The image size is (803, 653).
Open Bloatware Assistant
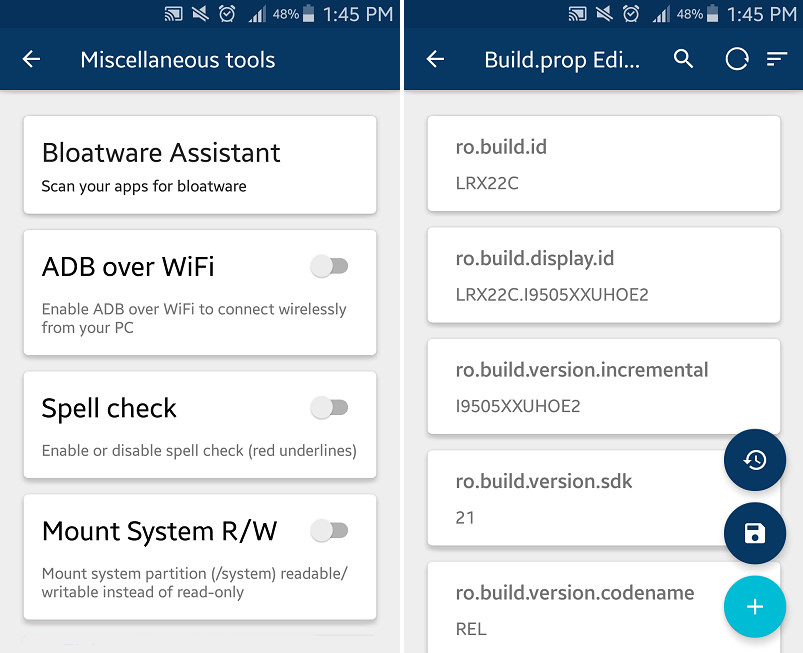pos(200,165)
